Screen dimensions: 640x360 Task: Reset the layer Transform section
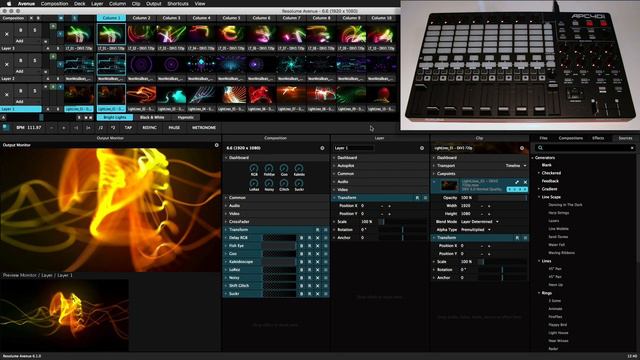point(417,198)
